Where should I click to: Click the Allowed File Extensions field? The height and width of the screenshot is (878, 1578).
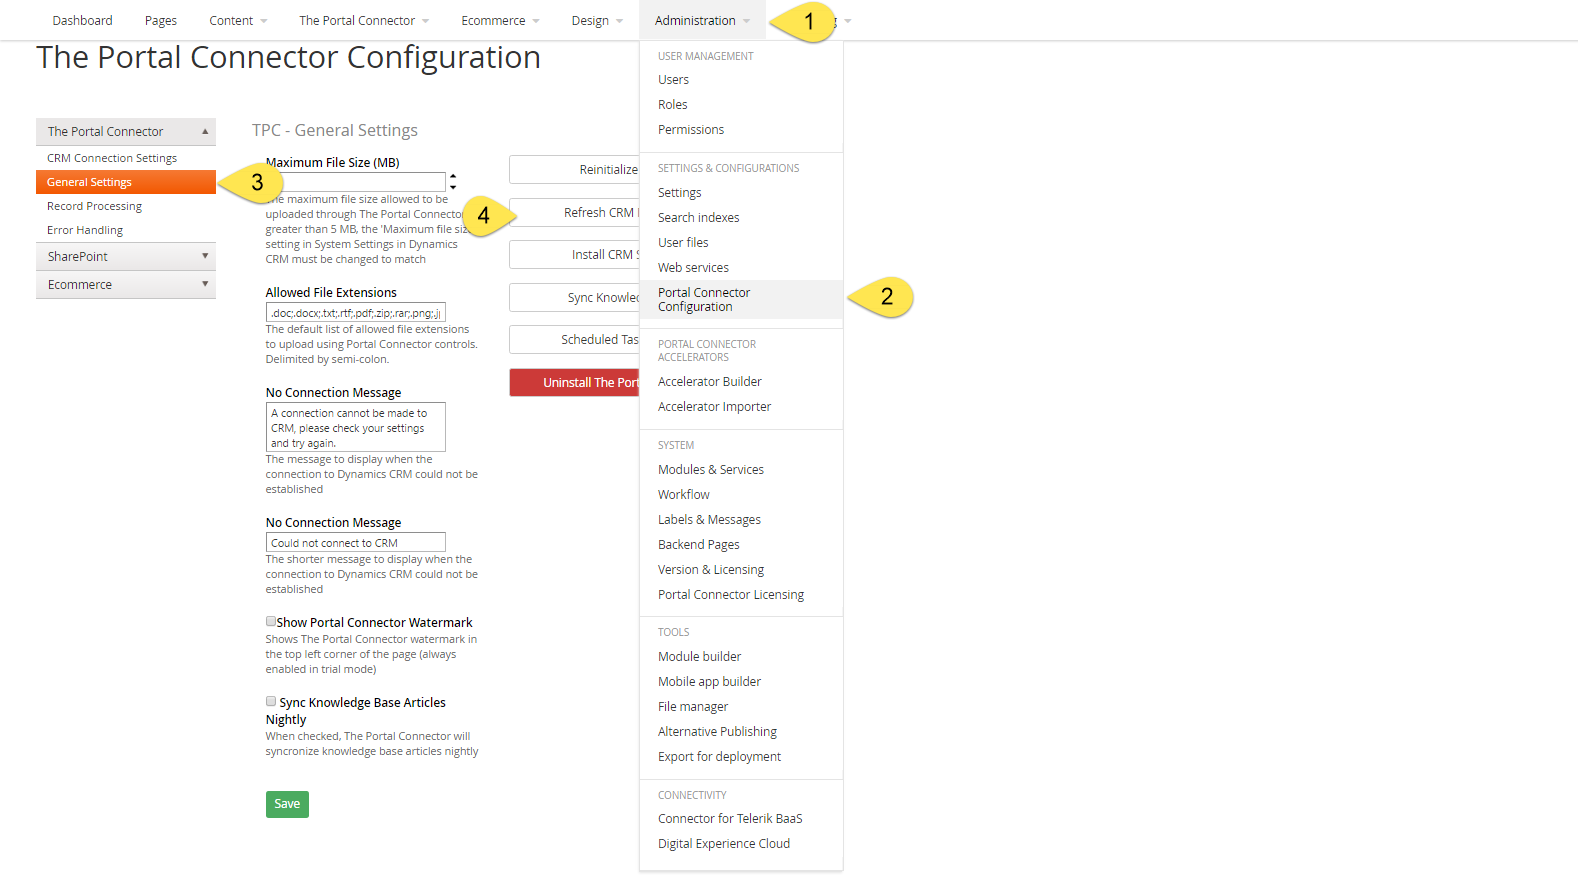point(356,313)
